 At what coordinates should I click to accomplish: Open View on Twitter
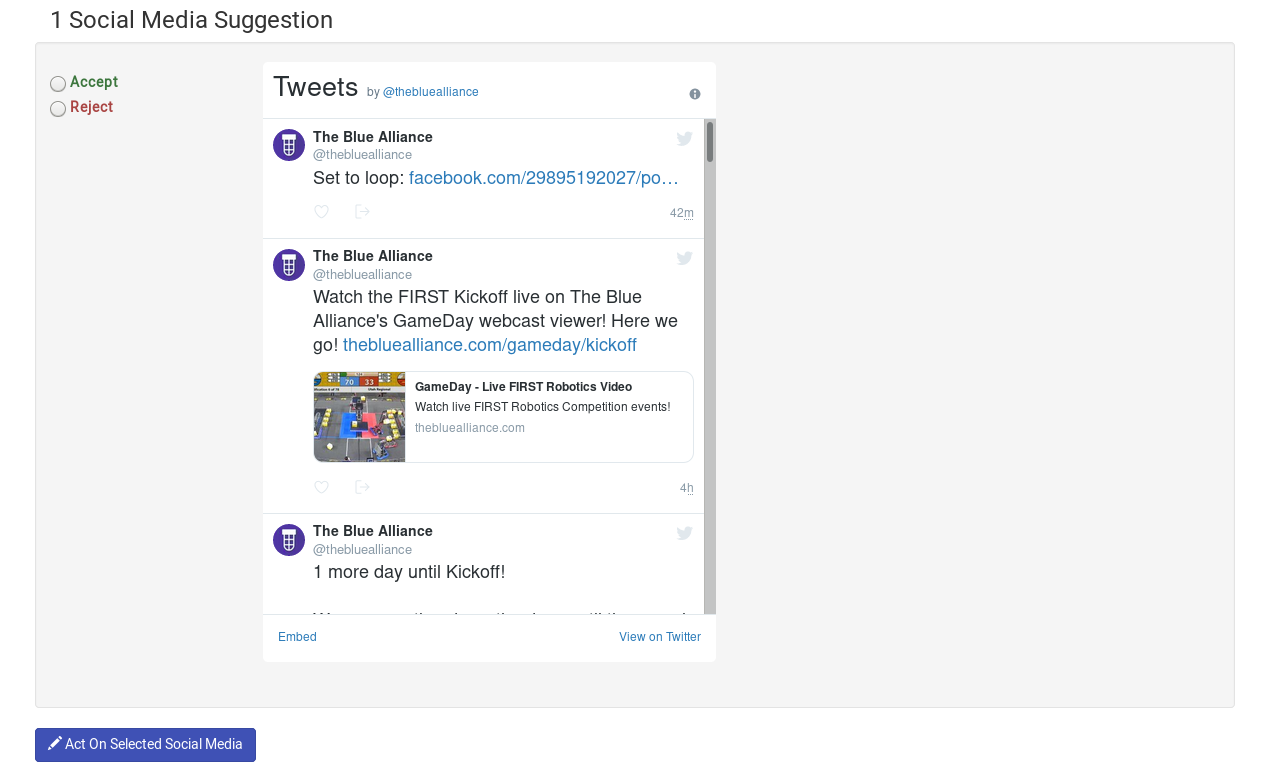tap(660, 636)
